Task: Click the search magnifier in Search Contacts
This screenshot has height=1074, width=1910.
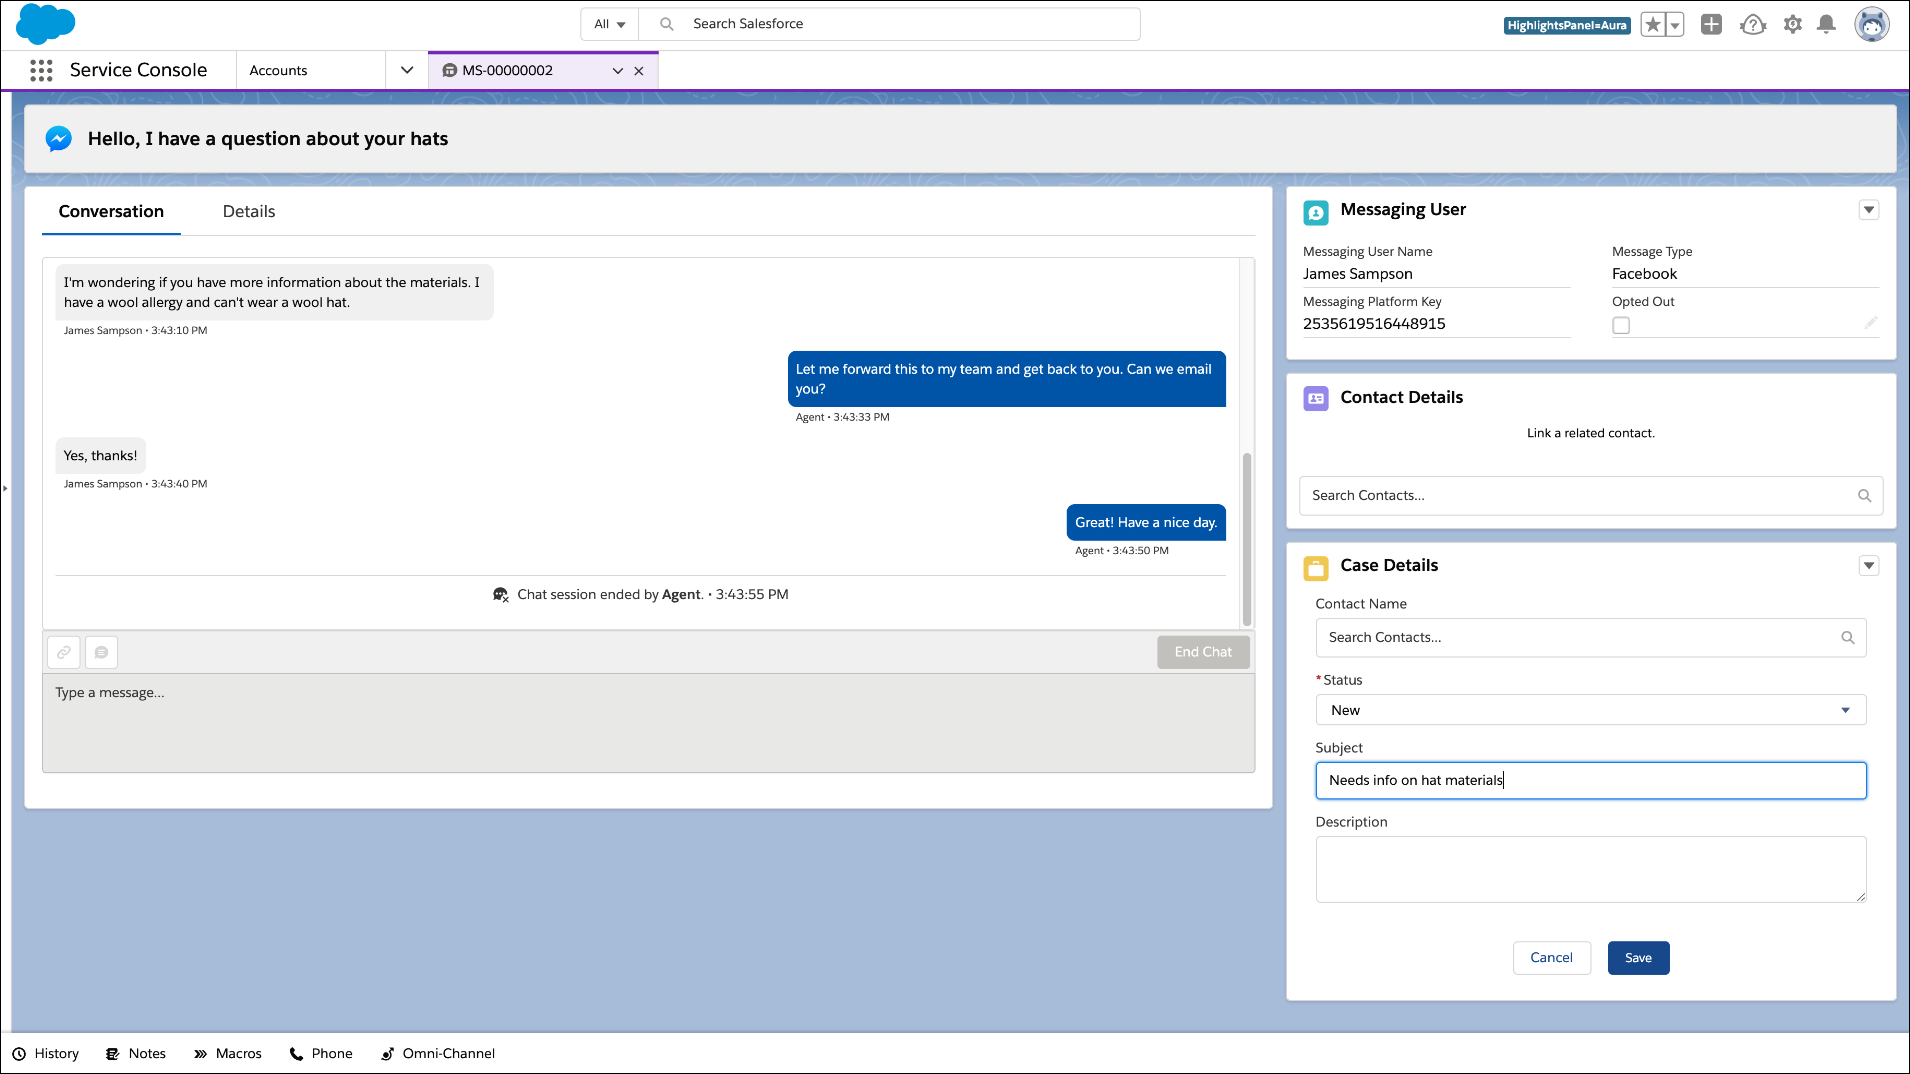Action: coord(1864,495)
